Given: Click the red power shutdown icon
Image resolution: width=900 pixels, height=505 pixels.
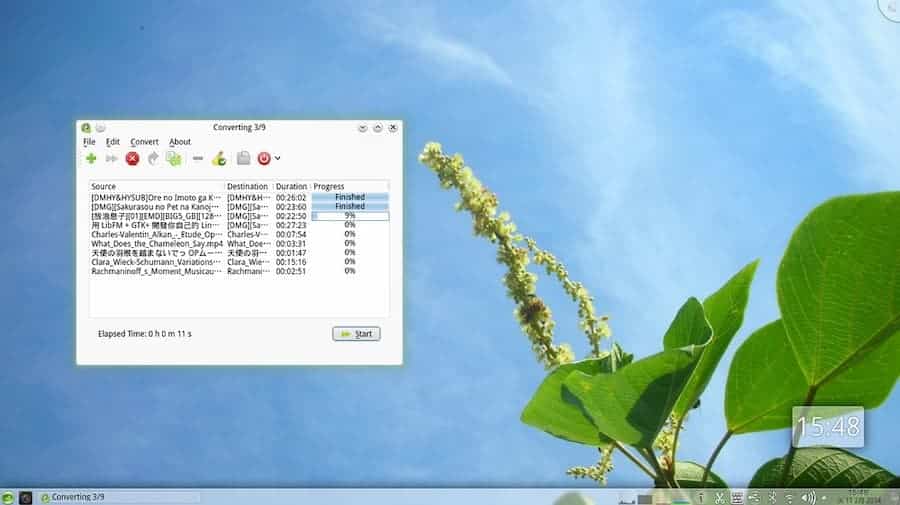Looking at the screenshot, I should (264, 158).
